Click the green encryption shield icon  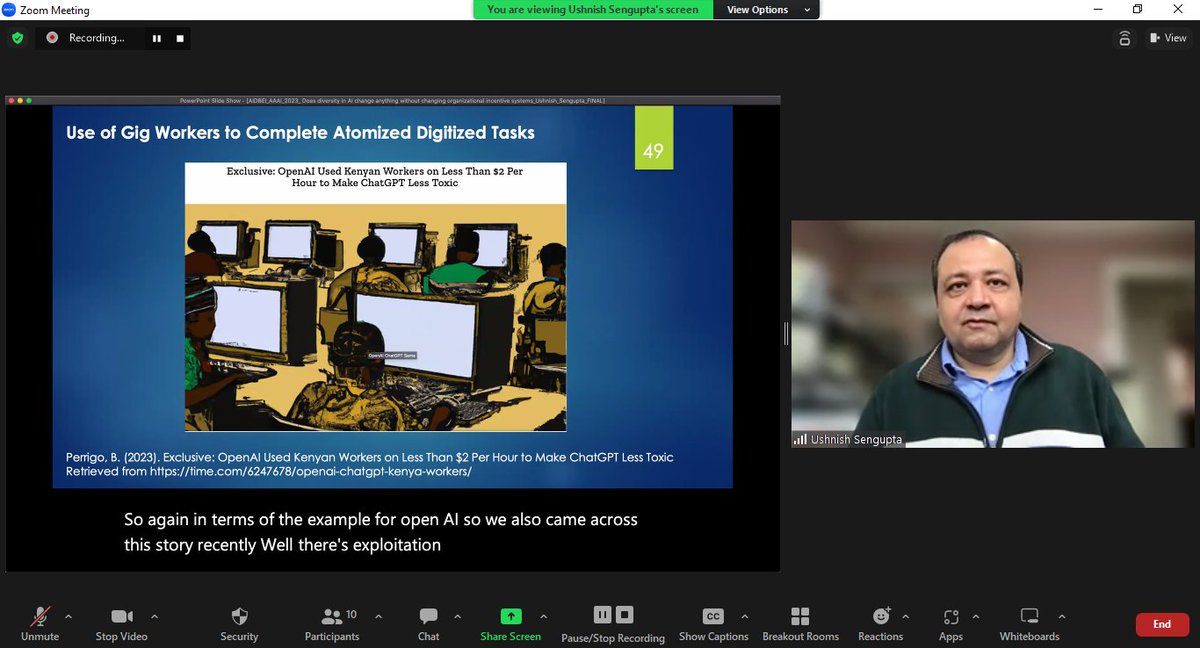coord(17,38)
